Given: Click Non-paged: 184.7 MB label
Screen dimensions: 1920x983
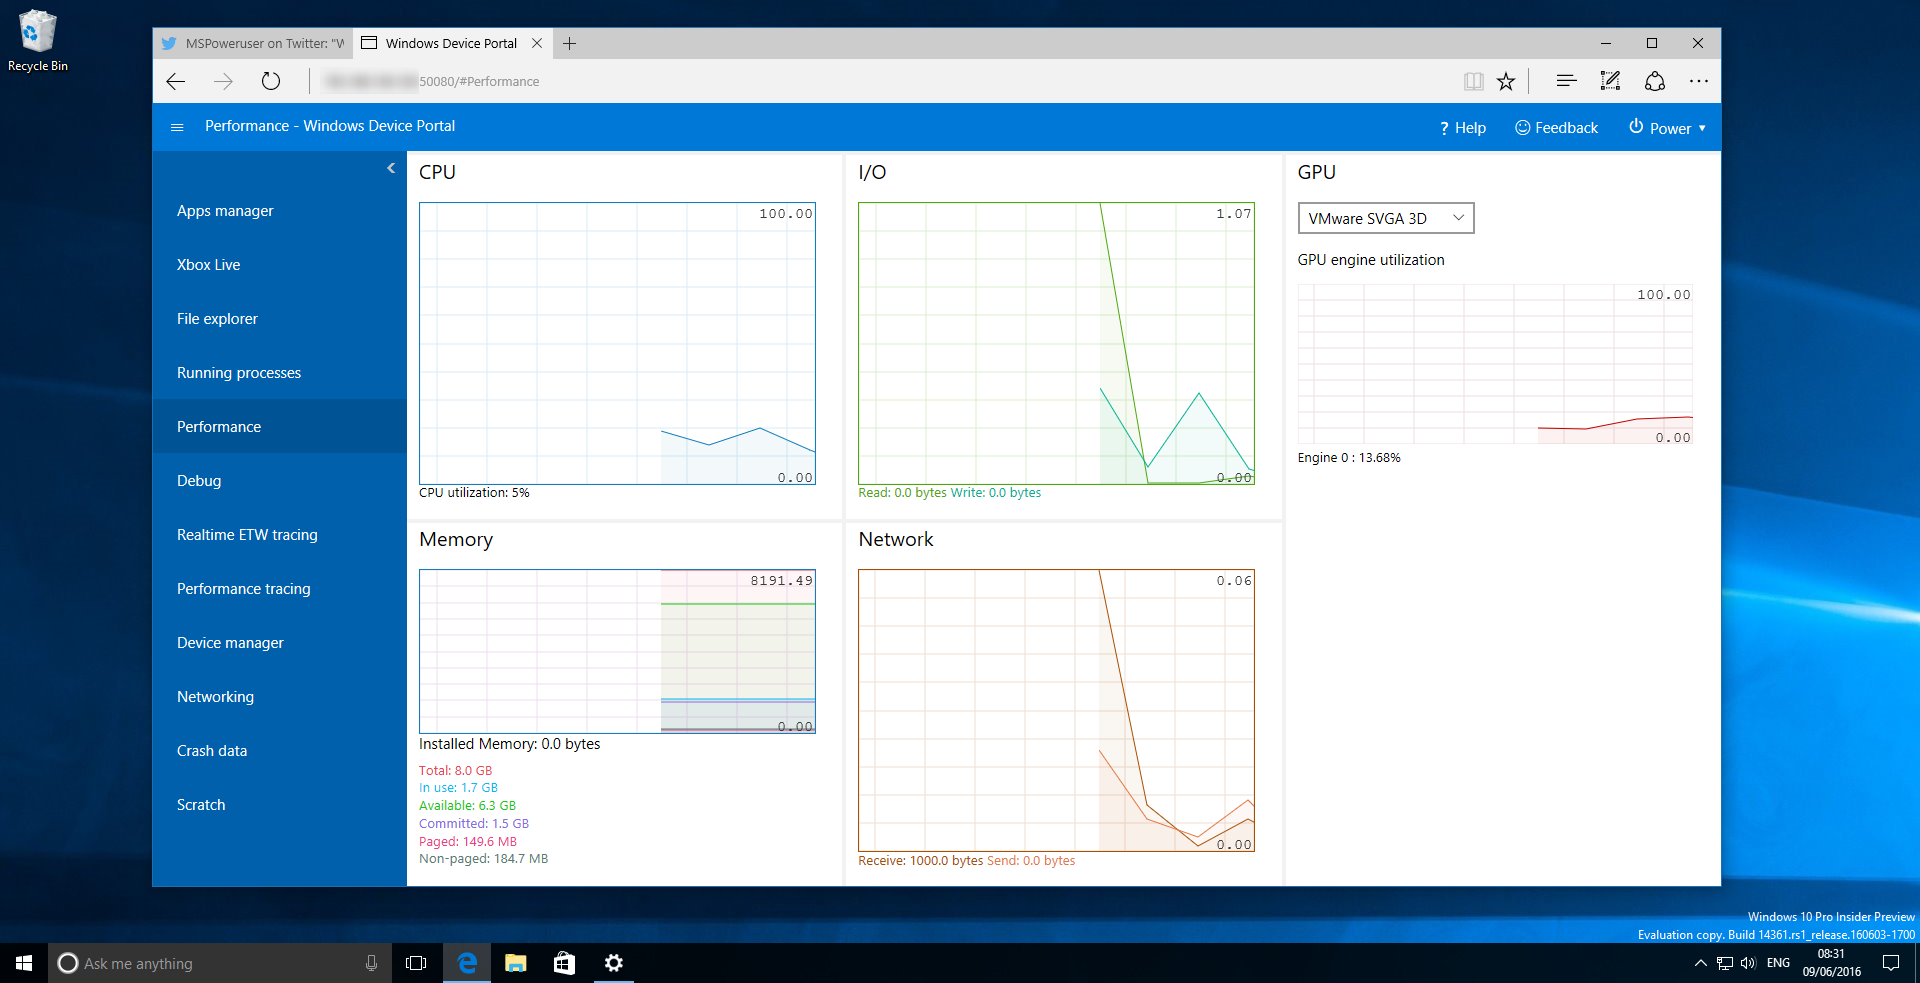Looking at the screenshot, I should click(483, 859).
